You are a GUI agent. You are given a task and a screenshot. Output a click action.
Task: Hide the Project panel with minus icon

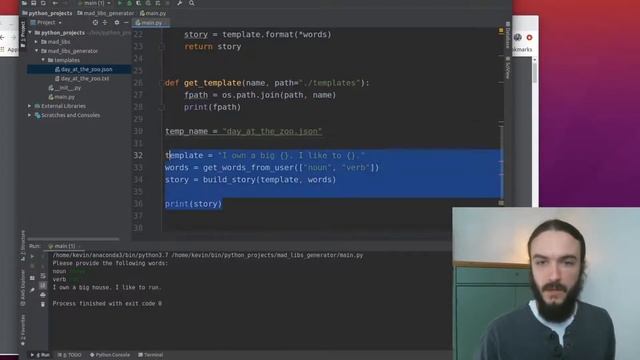click(126, 22)
